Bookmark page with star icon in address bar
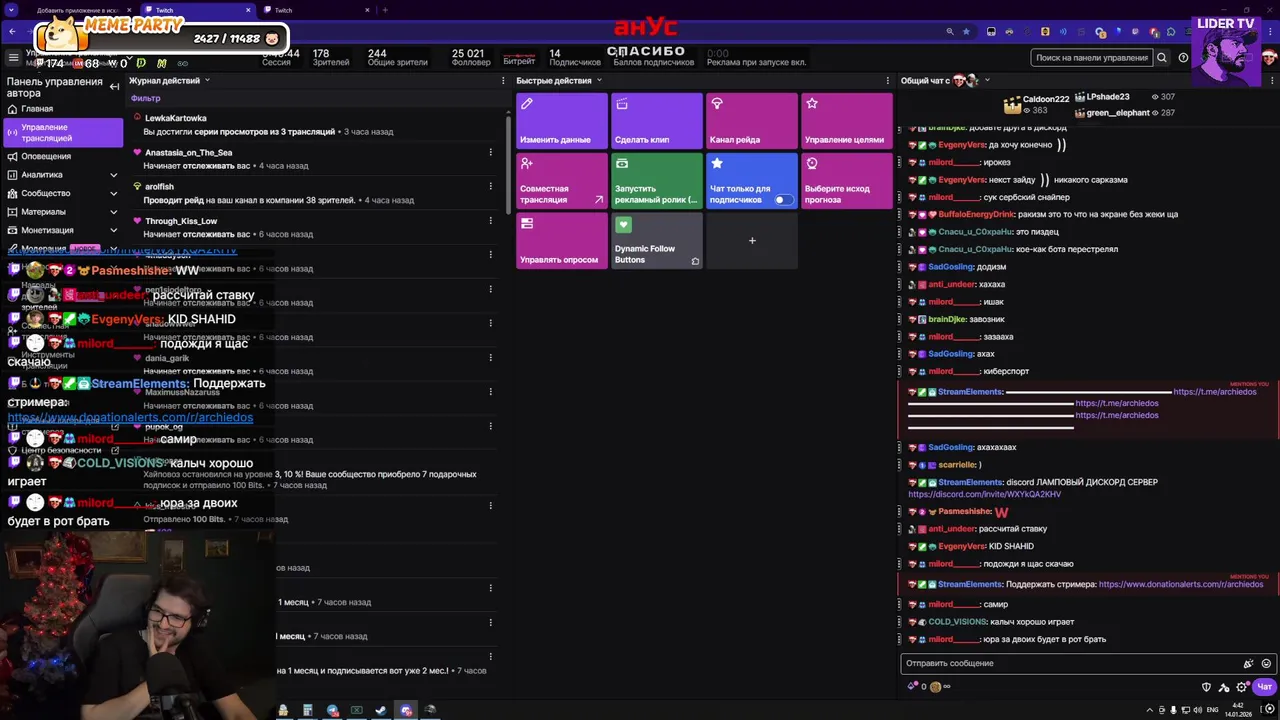The image size is (1280, 720). (x=966, y=32)
